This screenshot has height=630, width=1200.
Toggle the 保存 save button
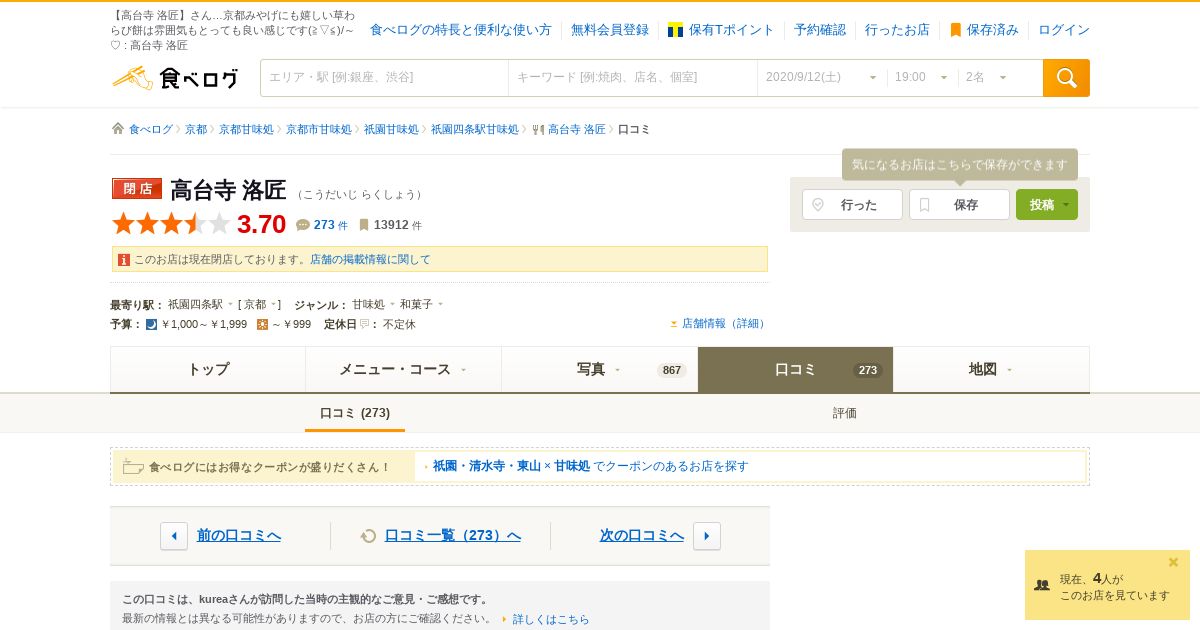point(959,205)
